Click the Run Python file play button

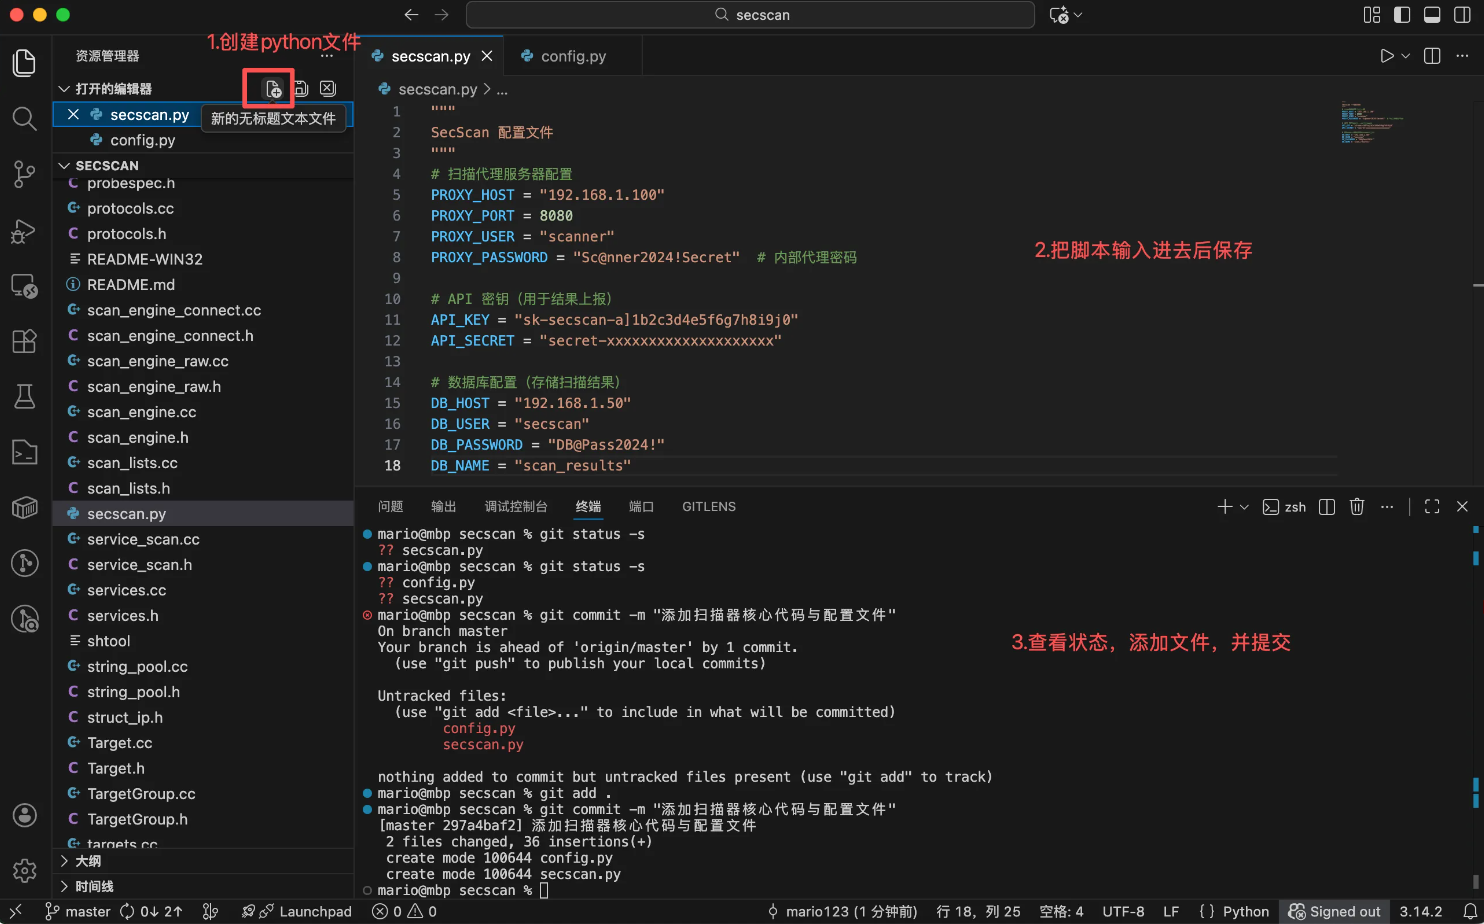point(1386,56)
